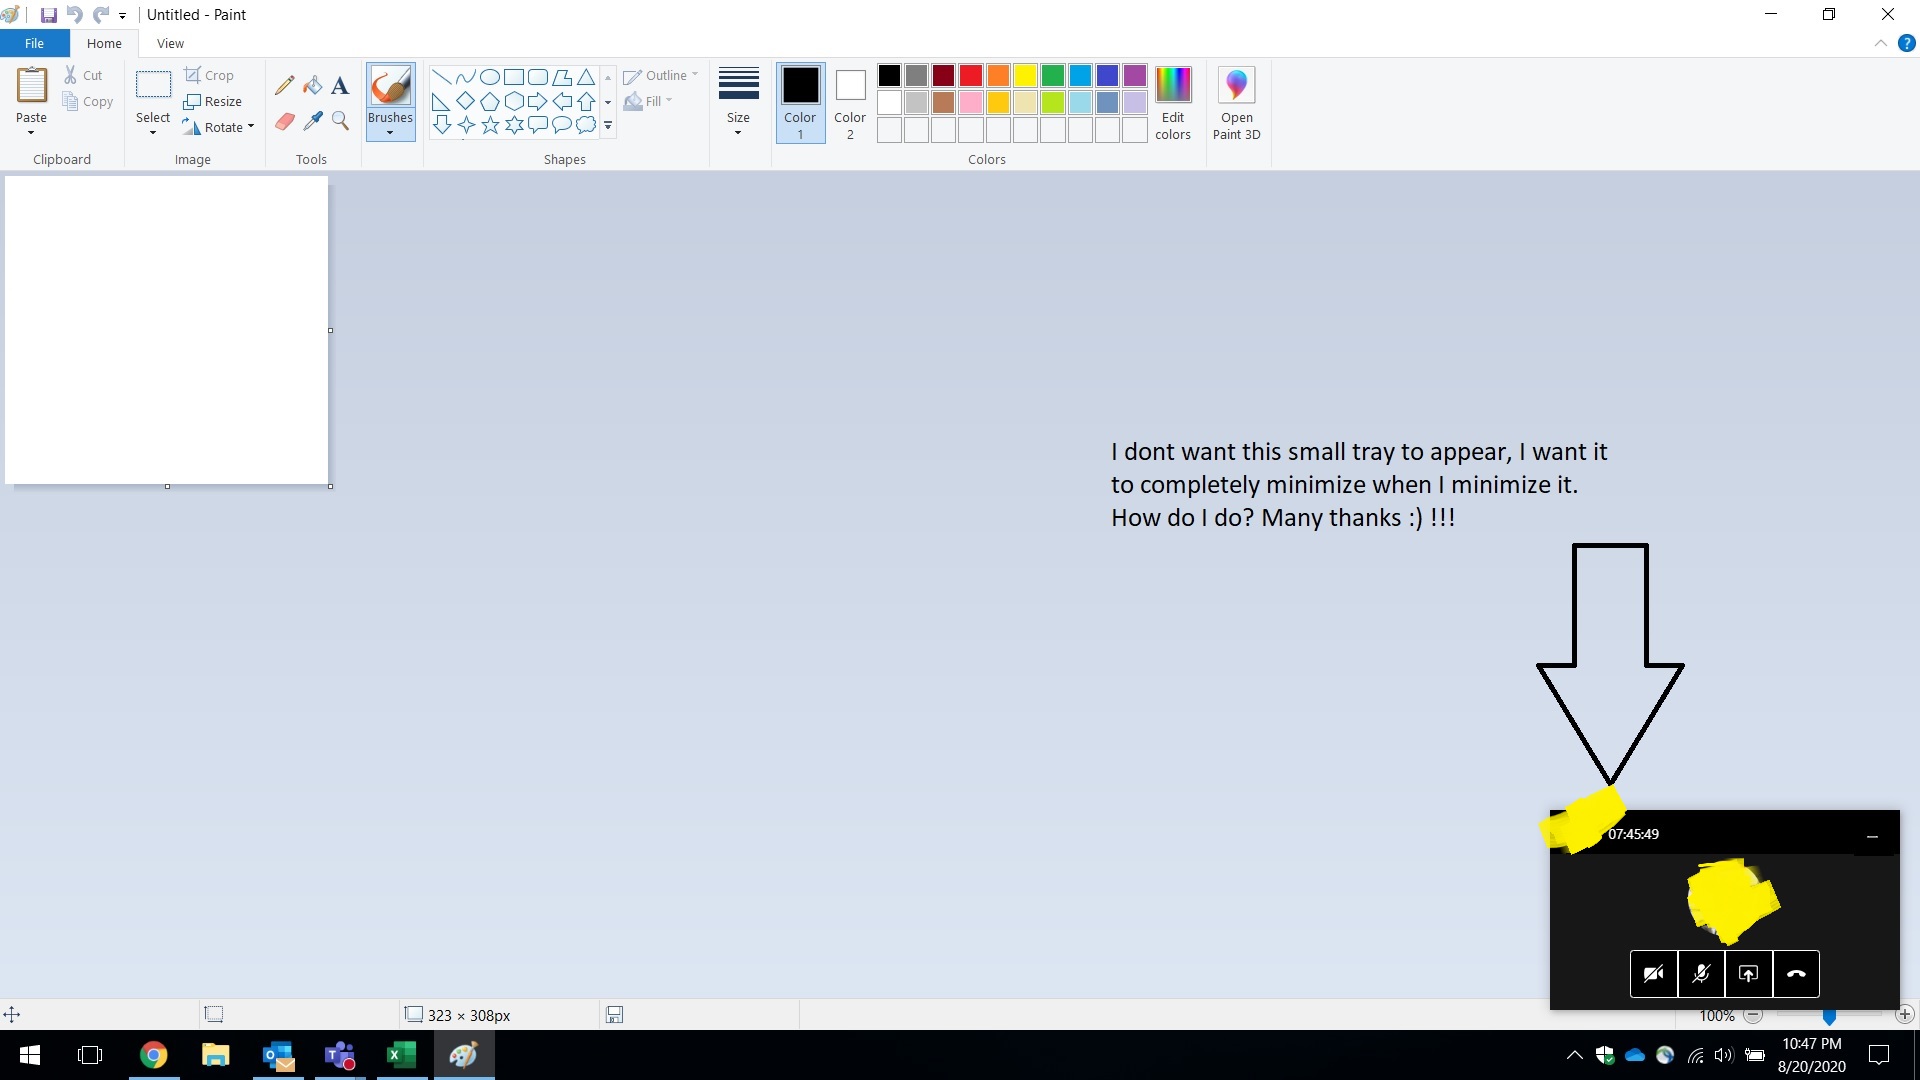Open the File menu
1920x1080 pixels.
(34, 43)
